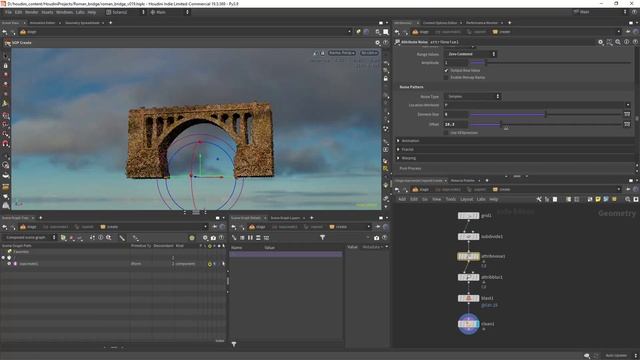Toggle pin on the parameter pane path bar
This screenshot has width=640, height=360.
[628, 32]
